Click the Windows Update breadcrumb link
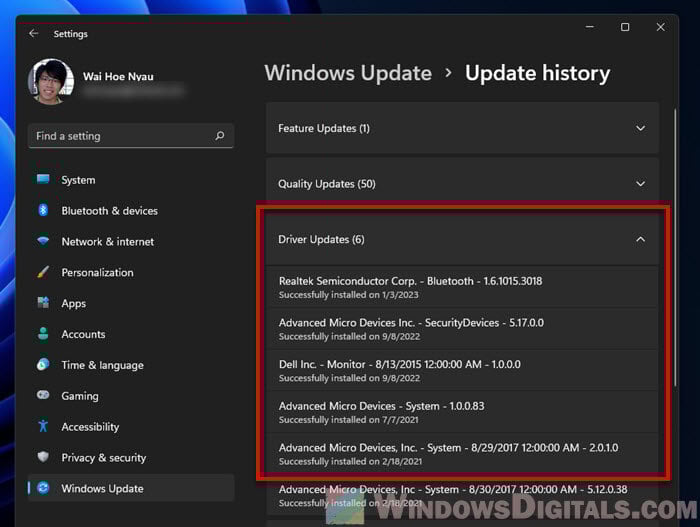 coord(348,73)
